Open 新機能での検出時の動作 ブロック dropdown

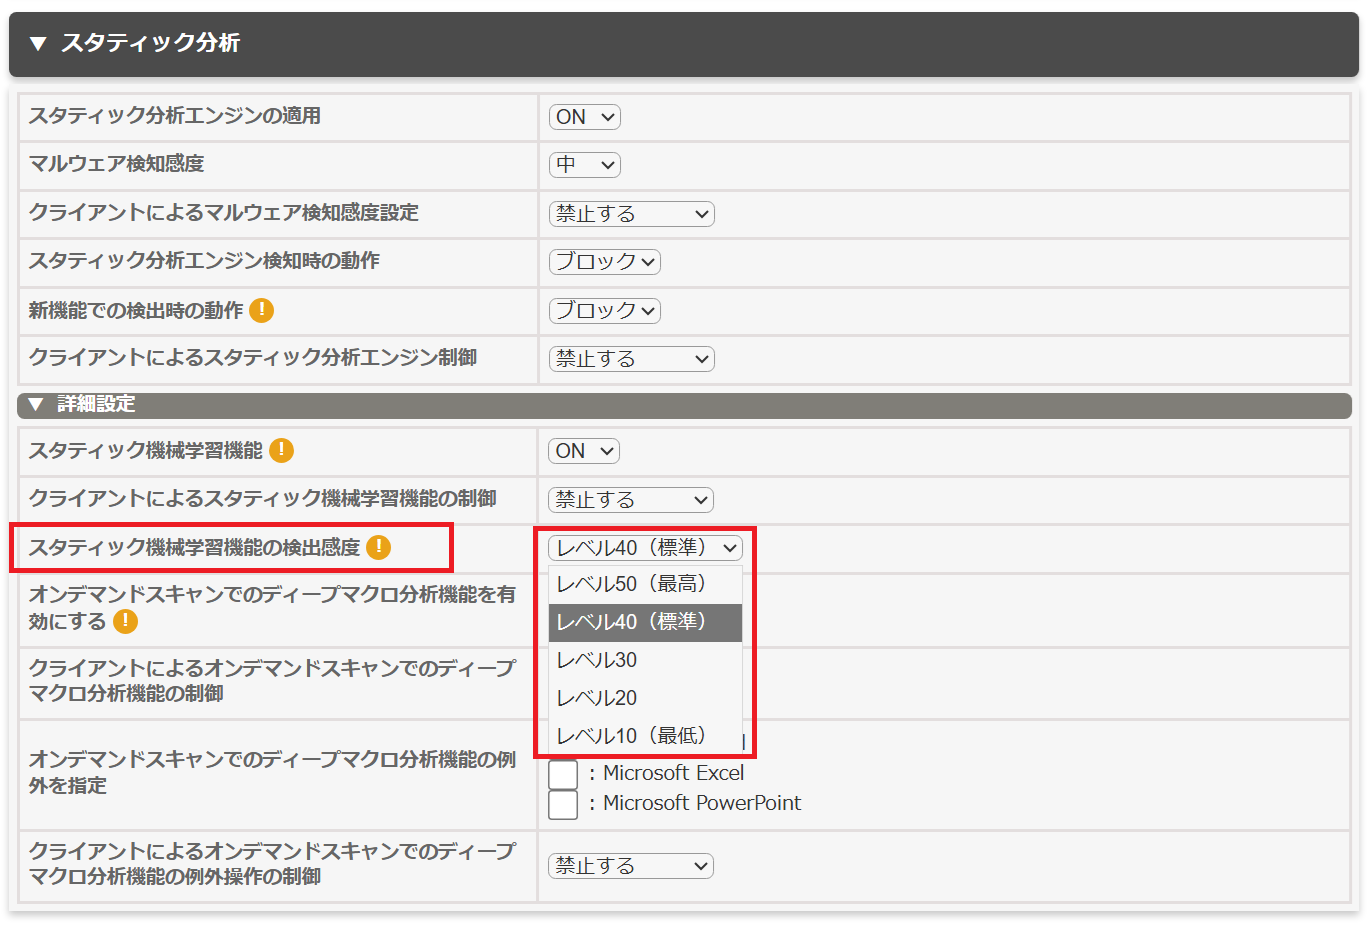coord(604,311)
